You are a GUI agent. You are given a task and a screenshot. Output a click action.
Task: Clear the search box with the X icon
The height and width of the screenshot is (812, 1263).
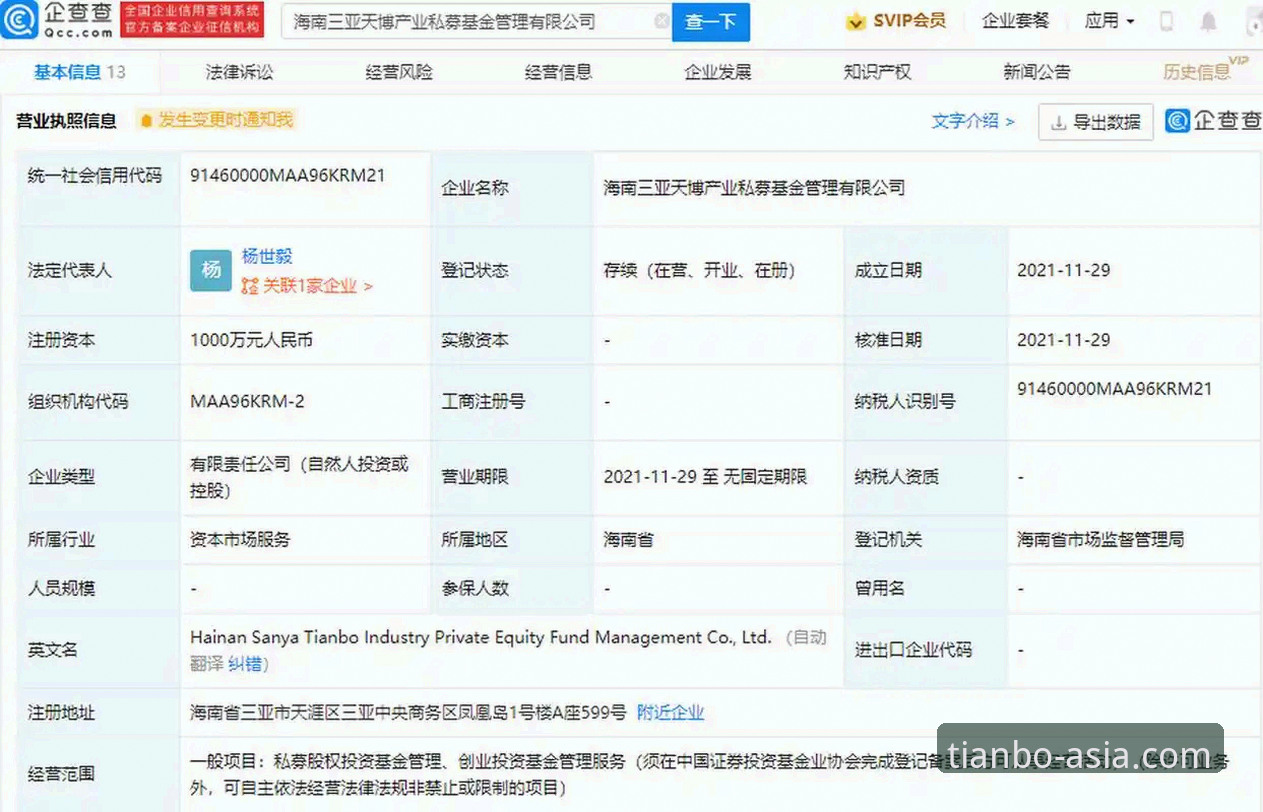pyautogui.click(x=662, y=21)
